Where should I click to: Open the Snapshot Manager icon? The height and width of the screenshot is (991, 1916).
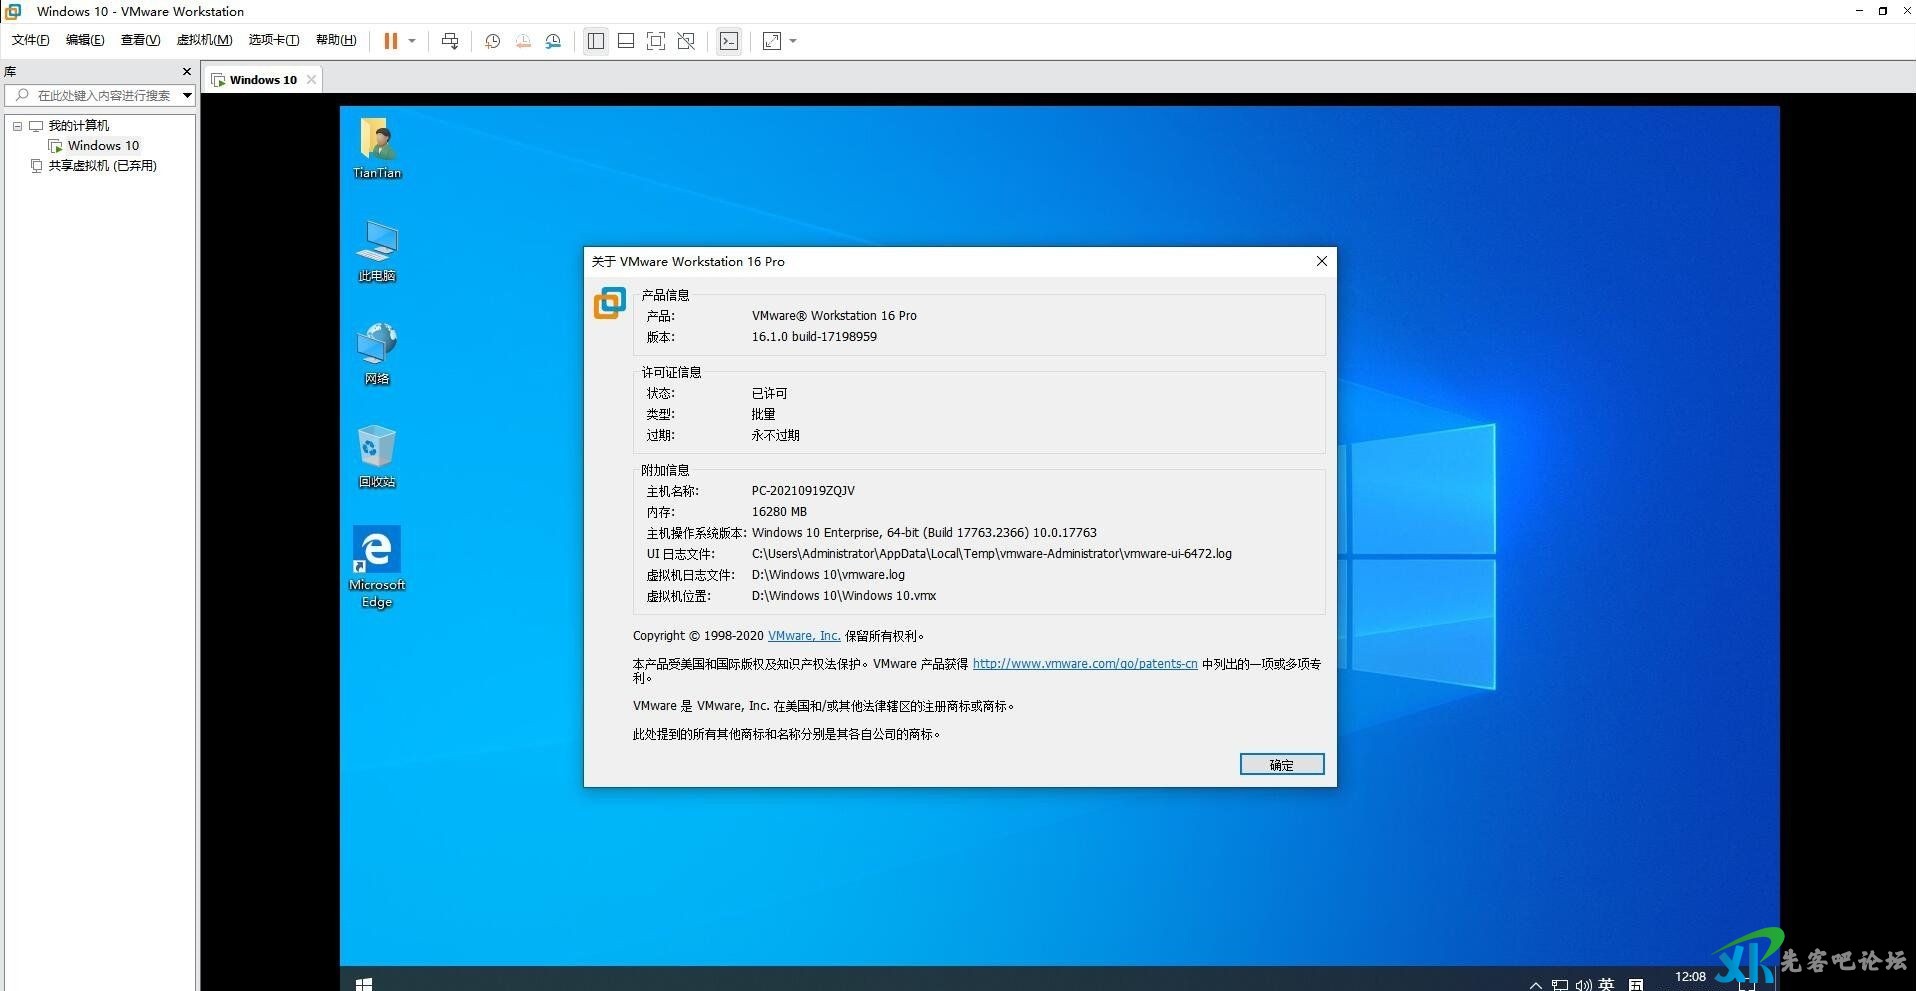[x=553, y=41]
